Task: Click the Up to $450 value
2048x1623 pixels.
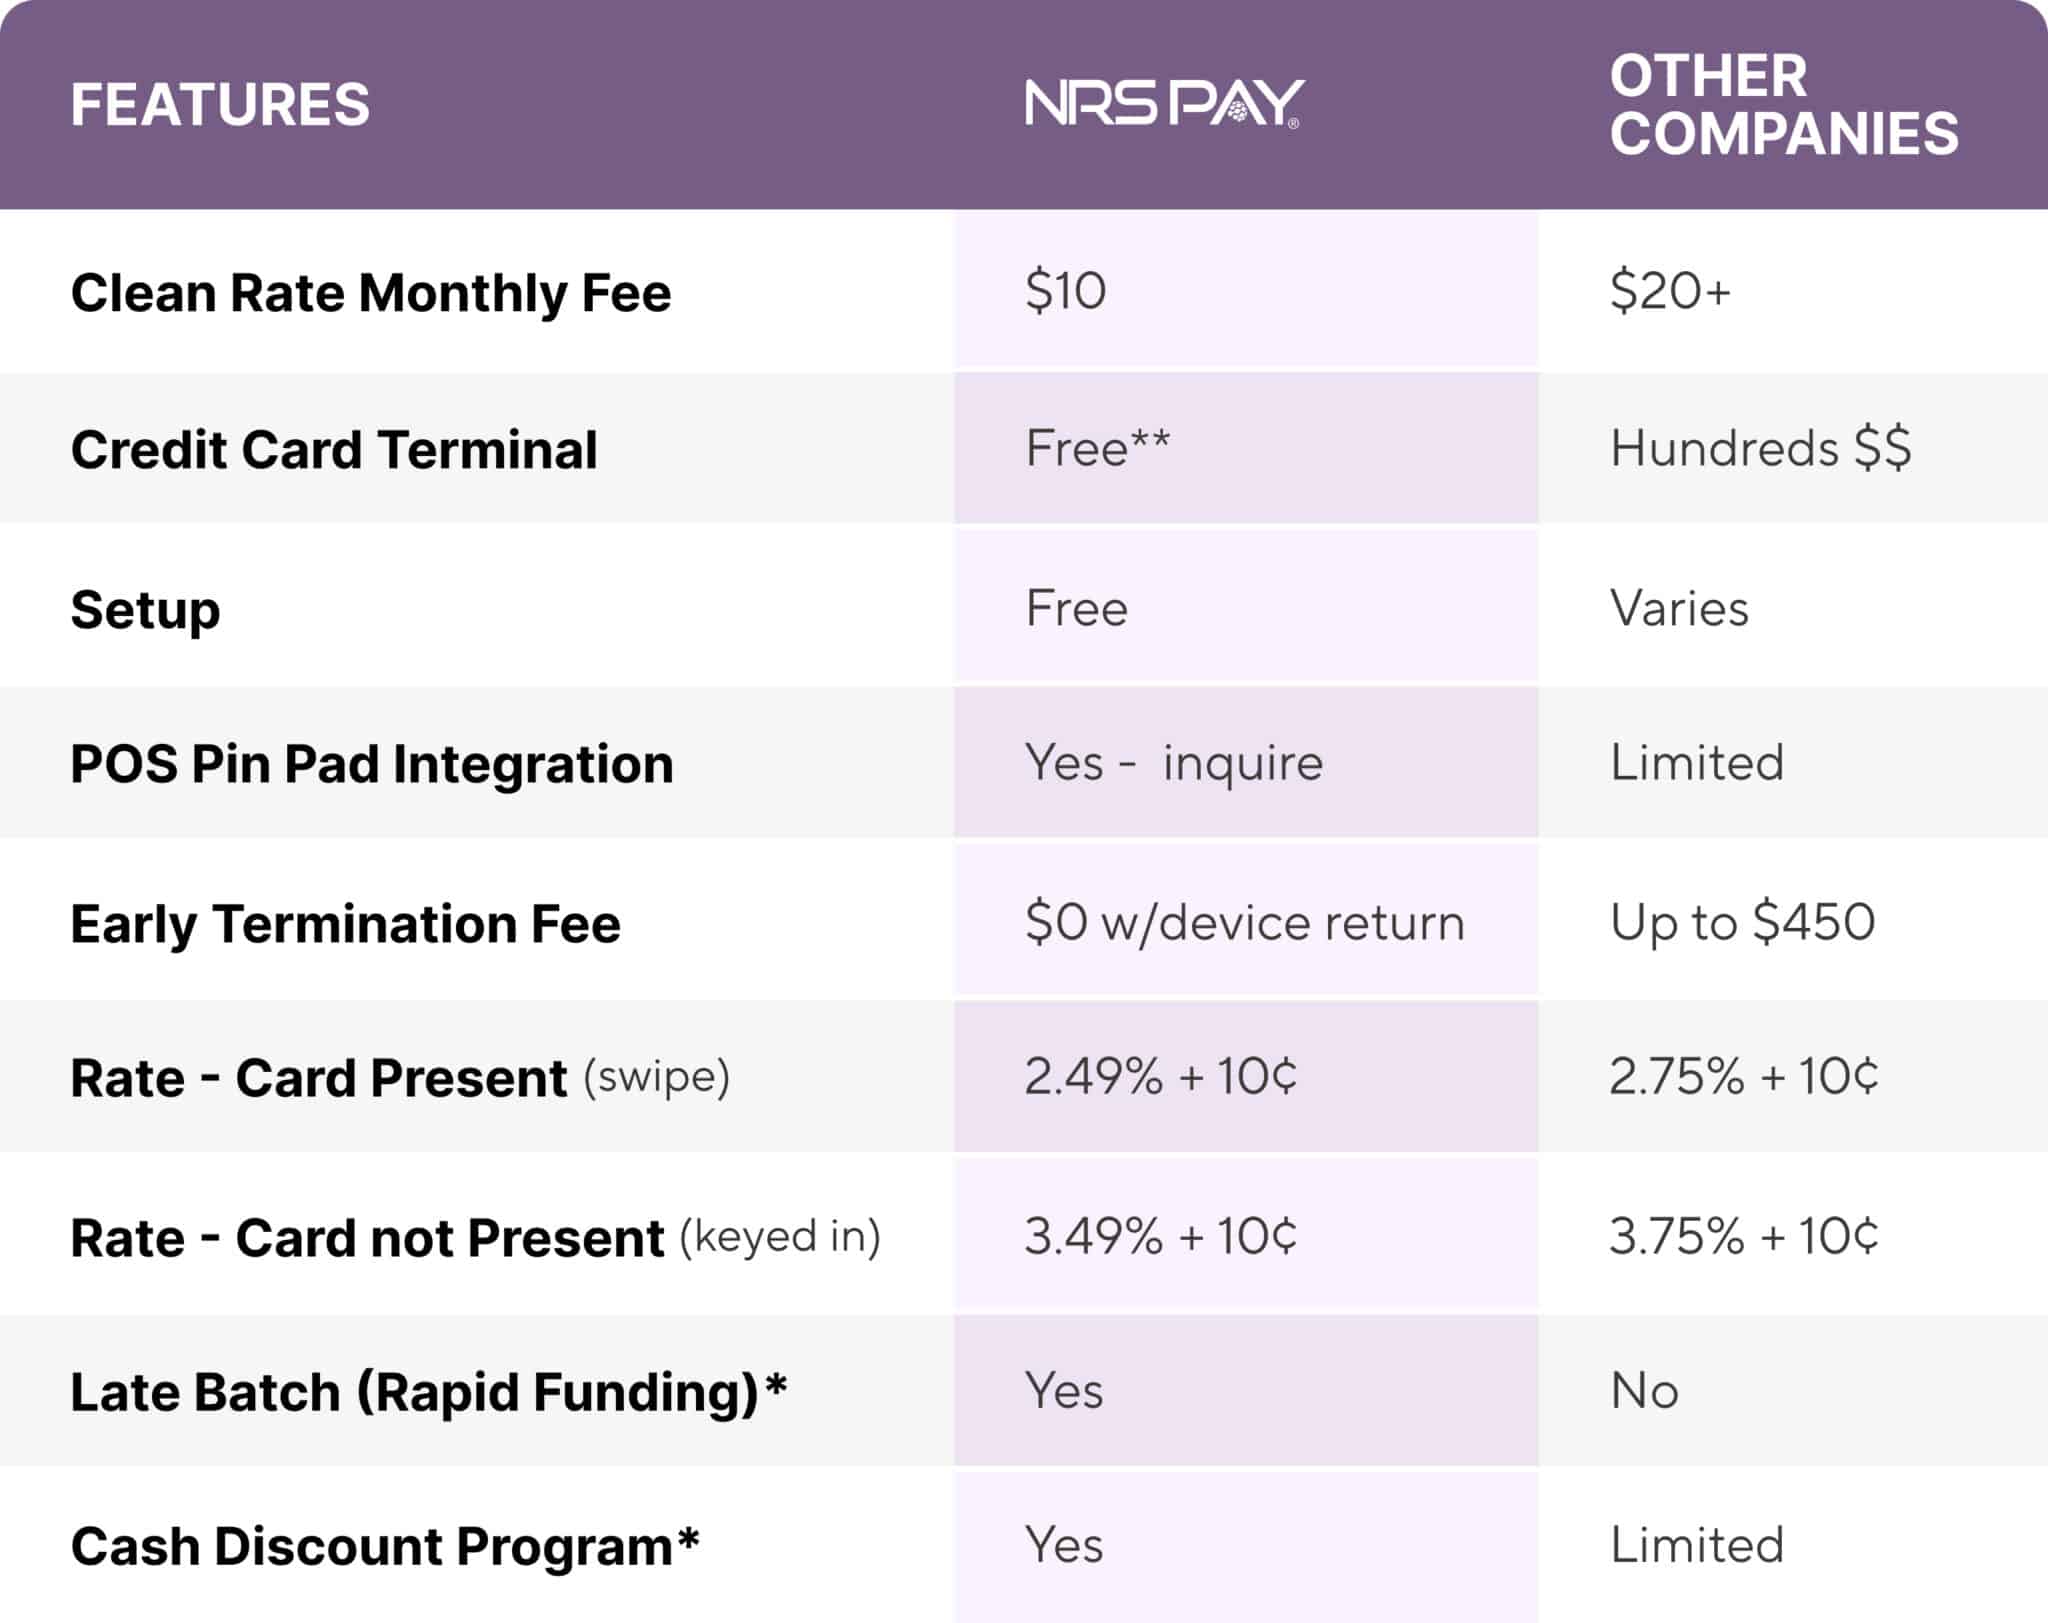Action: pyautogui.click(x=1742, y=922)
